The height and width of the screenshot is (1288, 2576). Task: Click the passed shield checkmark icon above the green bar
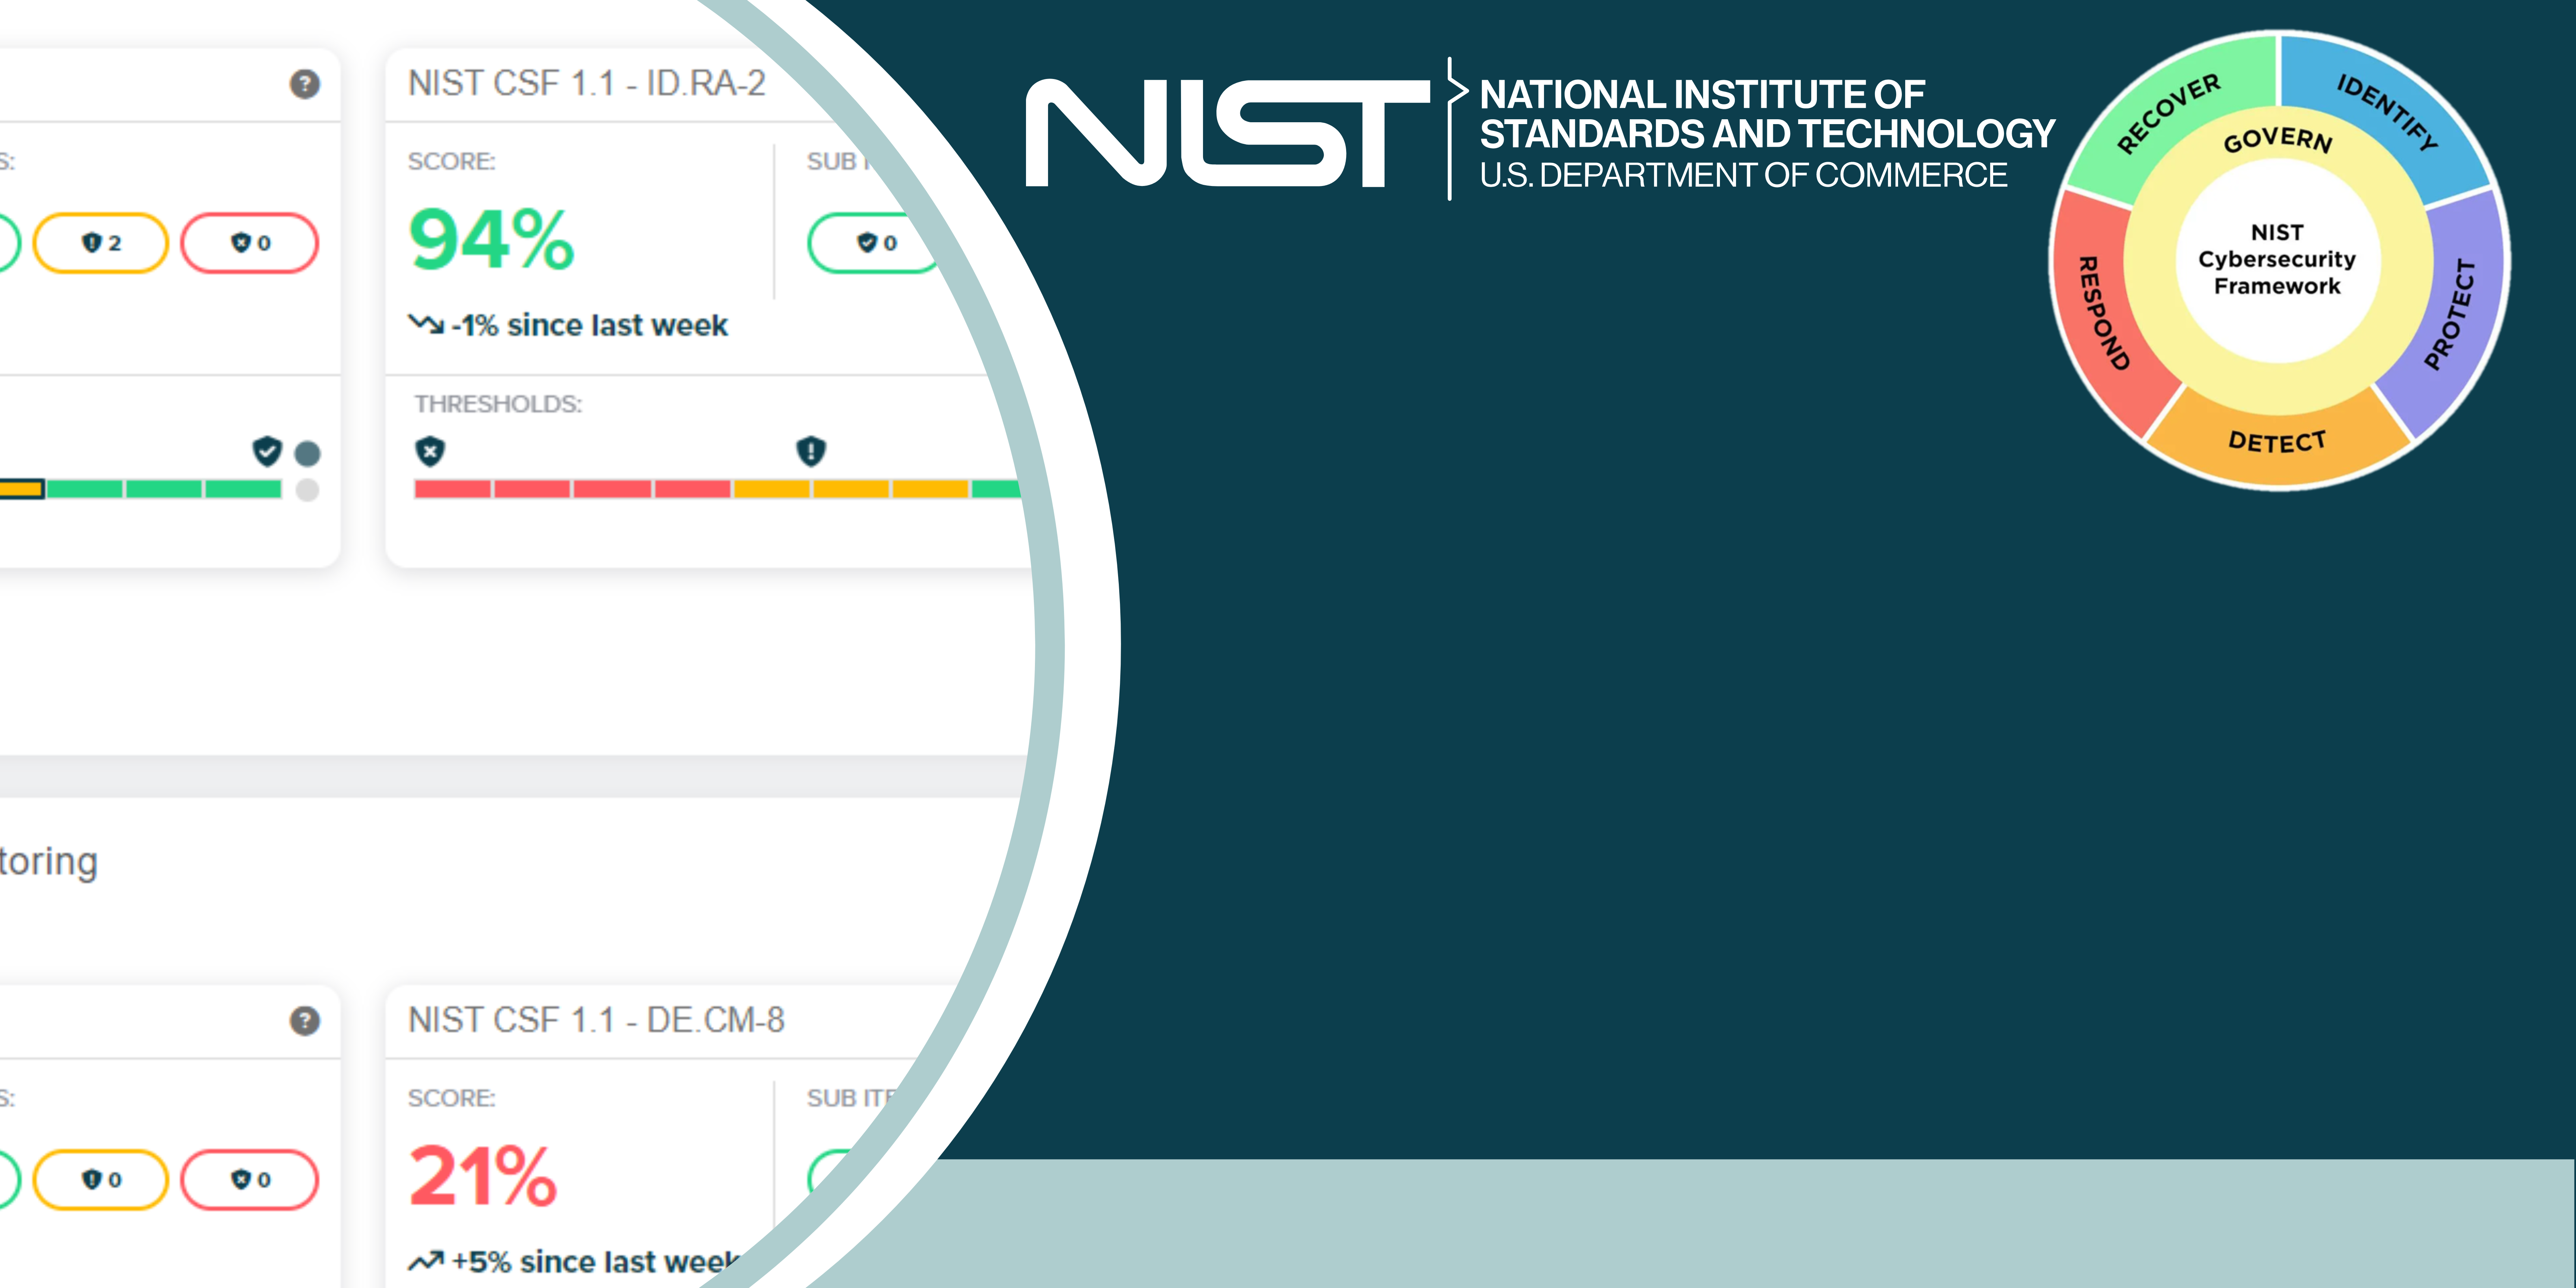pyautogui.click(x=267, y=451)
